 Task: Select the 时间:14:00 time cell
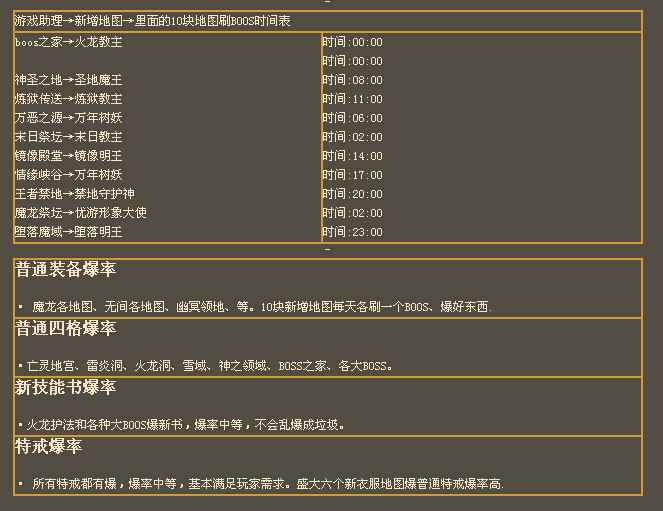[352, 156]
